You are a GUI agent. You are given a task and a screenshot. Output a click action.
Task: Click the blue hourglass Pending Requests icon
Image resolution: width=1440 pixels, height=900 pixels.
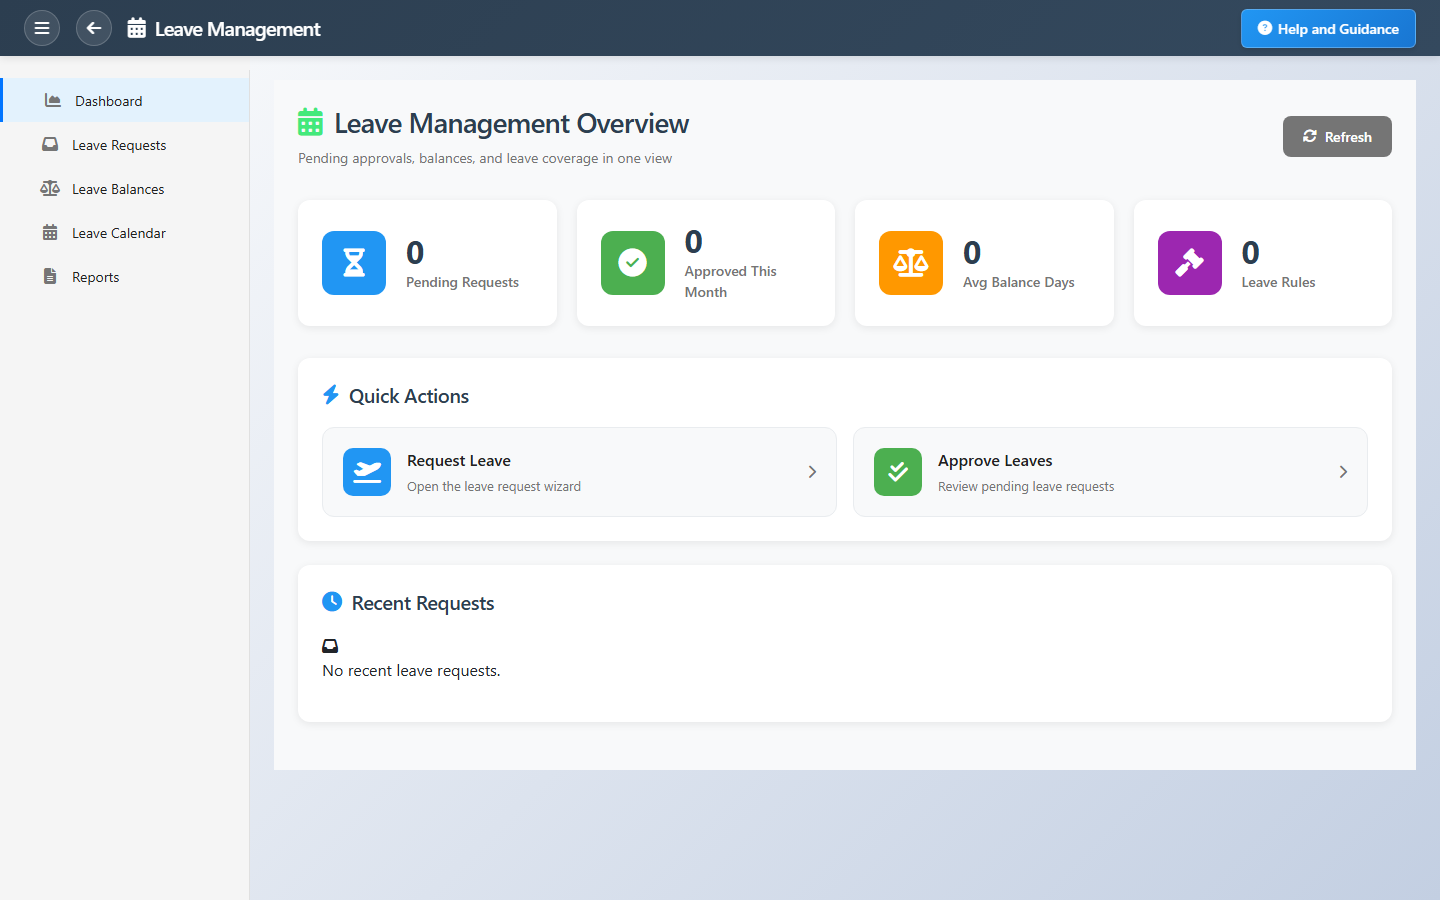pyautogui.click(x=354, y=263)
